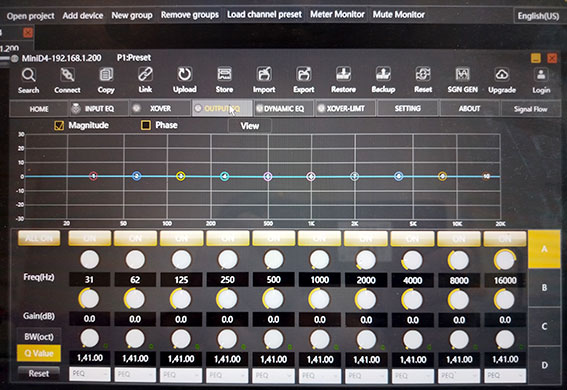Click the Export icon
Screen dimensions: 567x390
(x=304, y=74)
